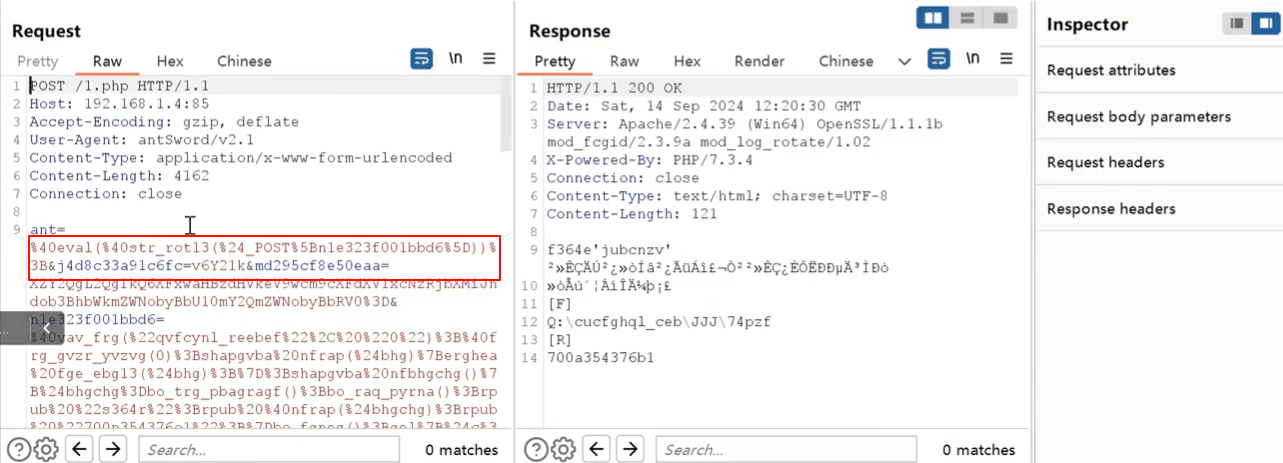Click the '[R]' line in Response

(x=559, y=339)
